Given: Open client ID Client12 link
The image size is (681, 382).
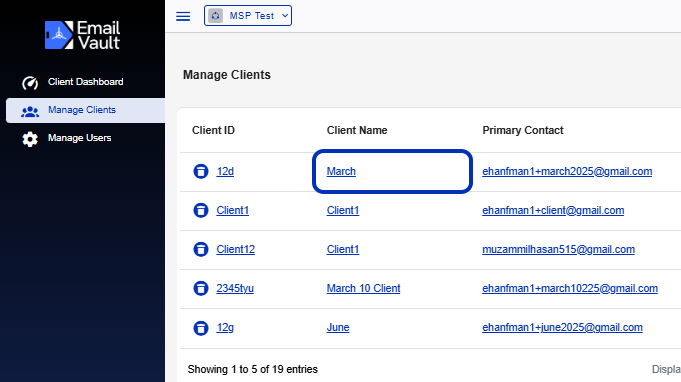Looking at the screenshot, I should point(235,250).
